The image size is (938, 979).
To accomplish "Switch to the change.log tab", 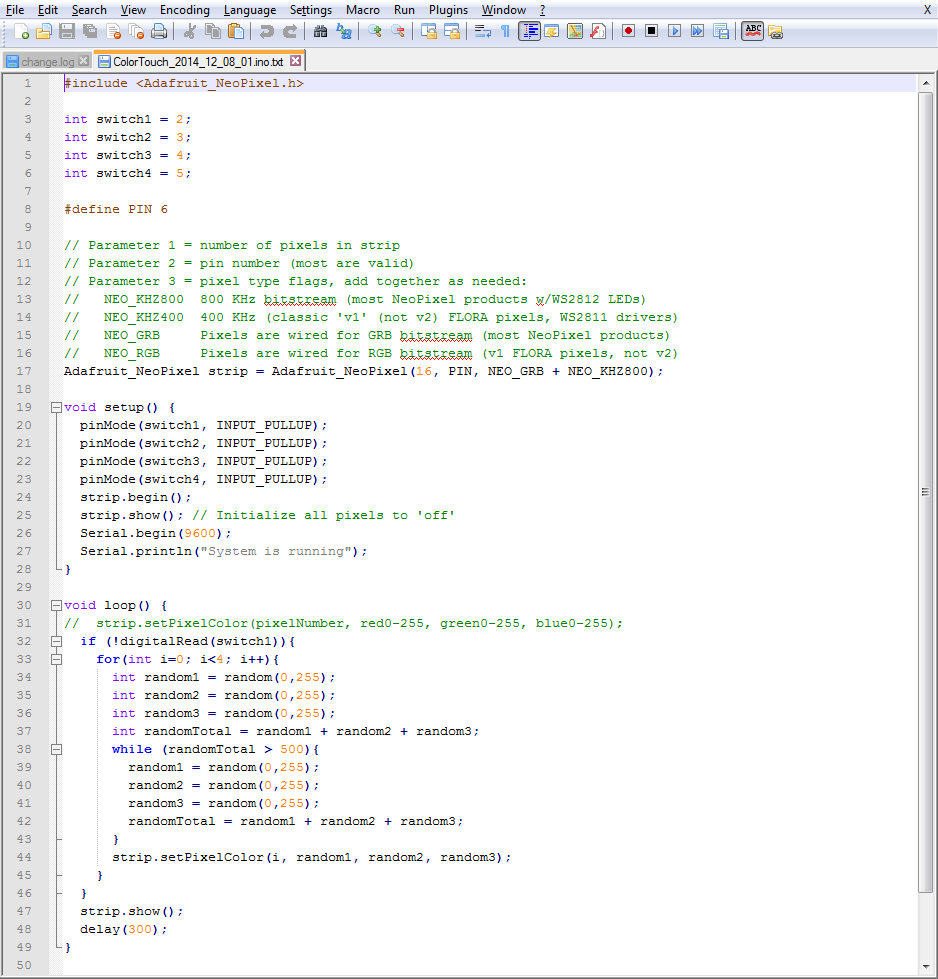I will (47, 62).
